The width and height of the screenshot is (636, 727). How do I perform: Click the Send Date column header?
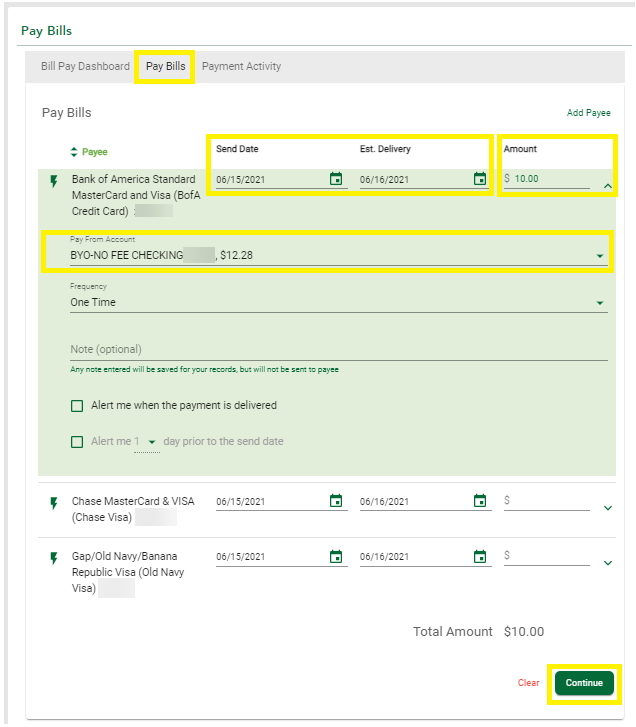[x=237, y=149]
